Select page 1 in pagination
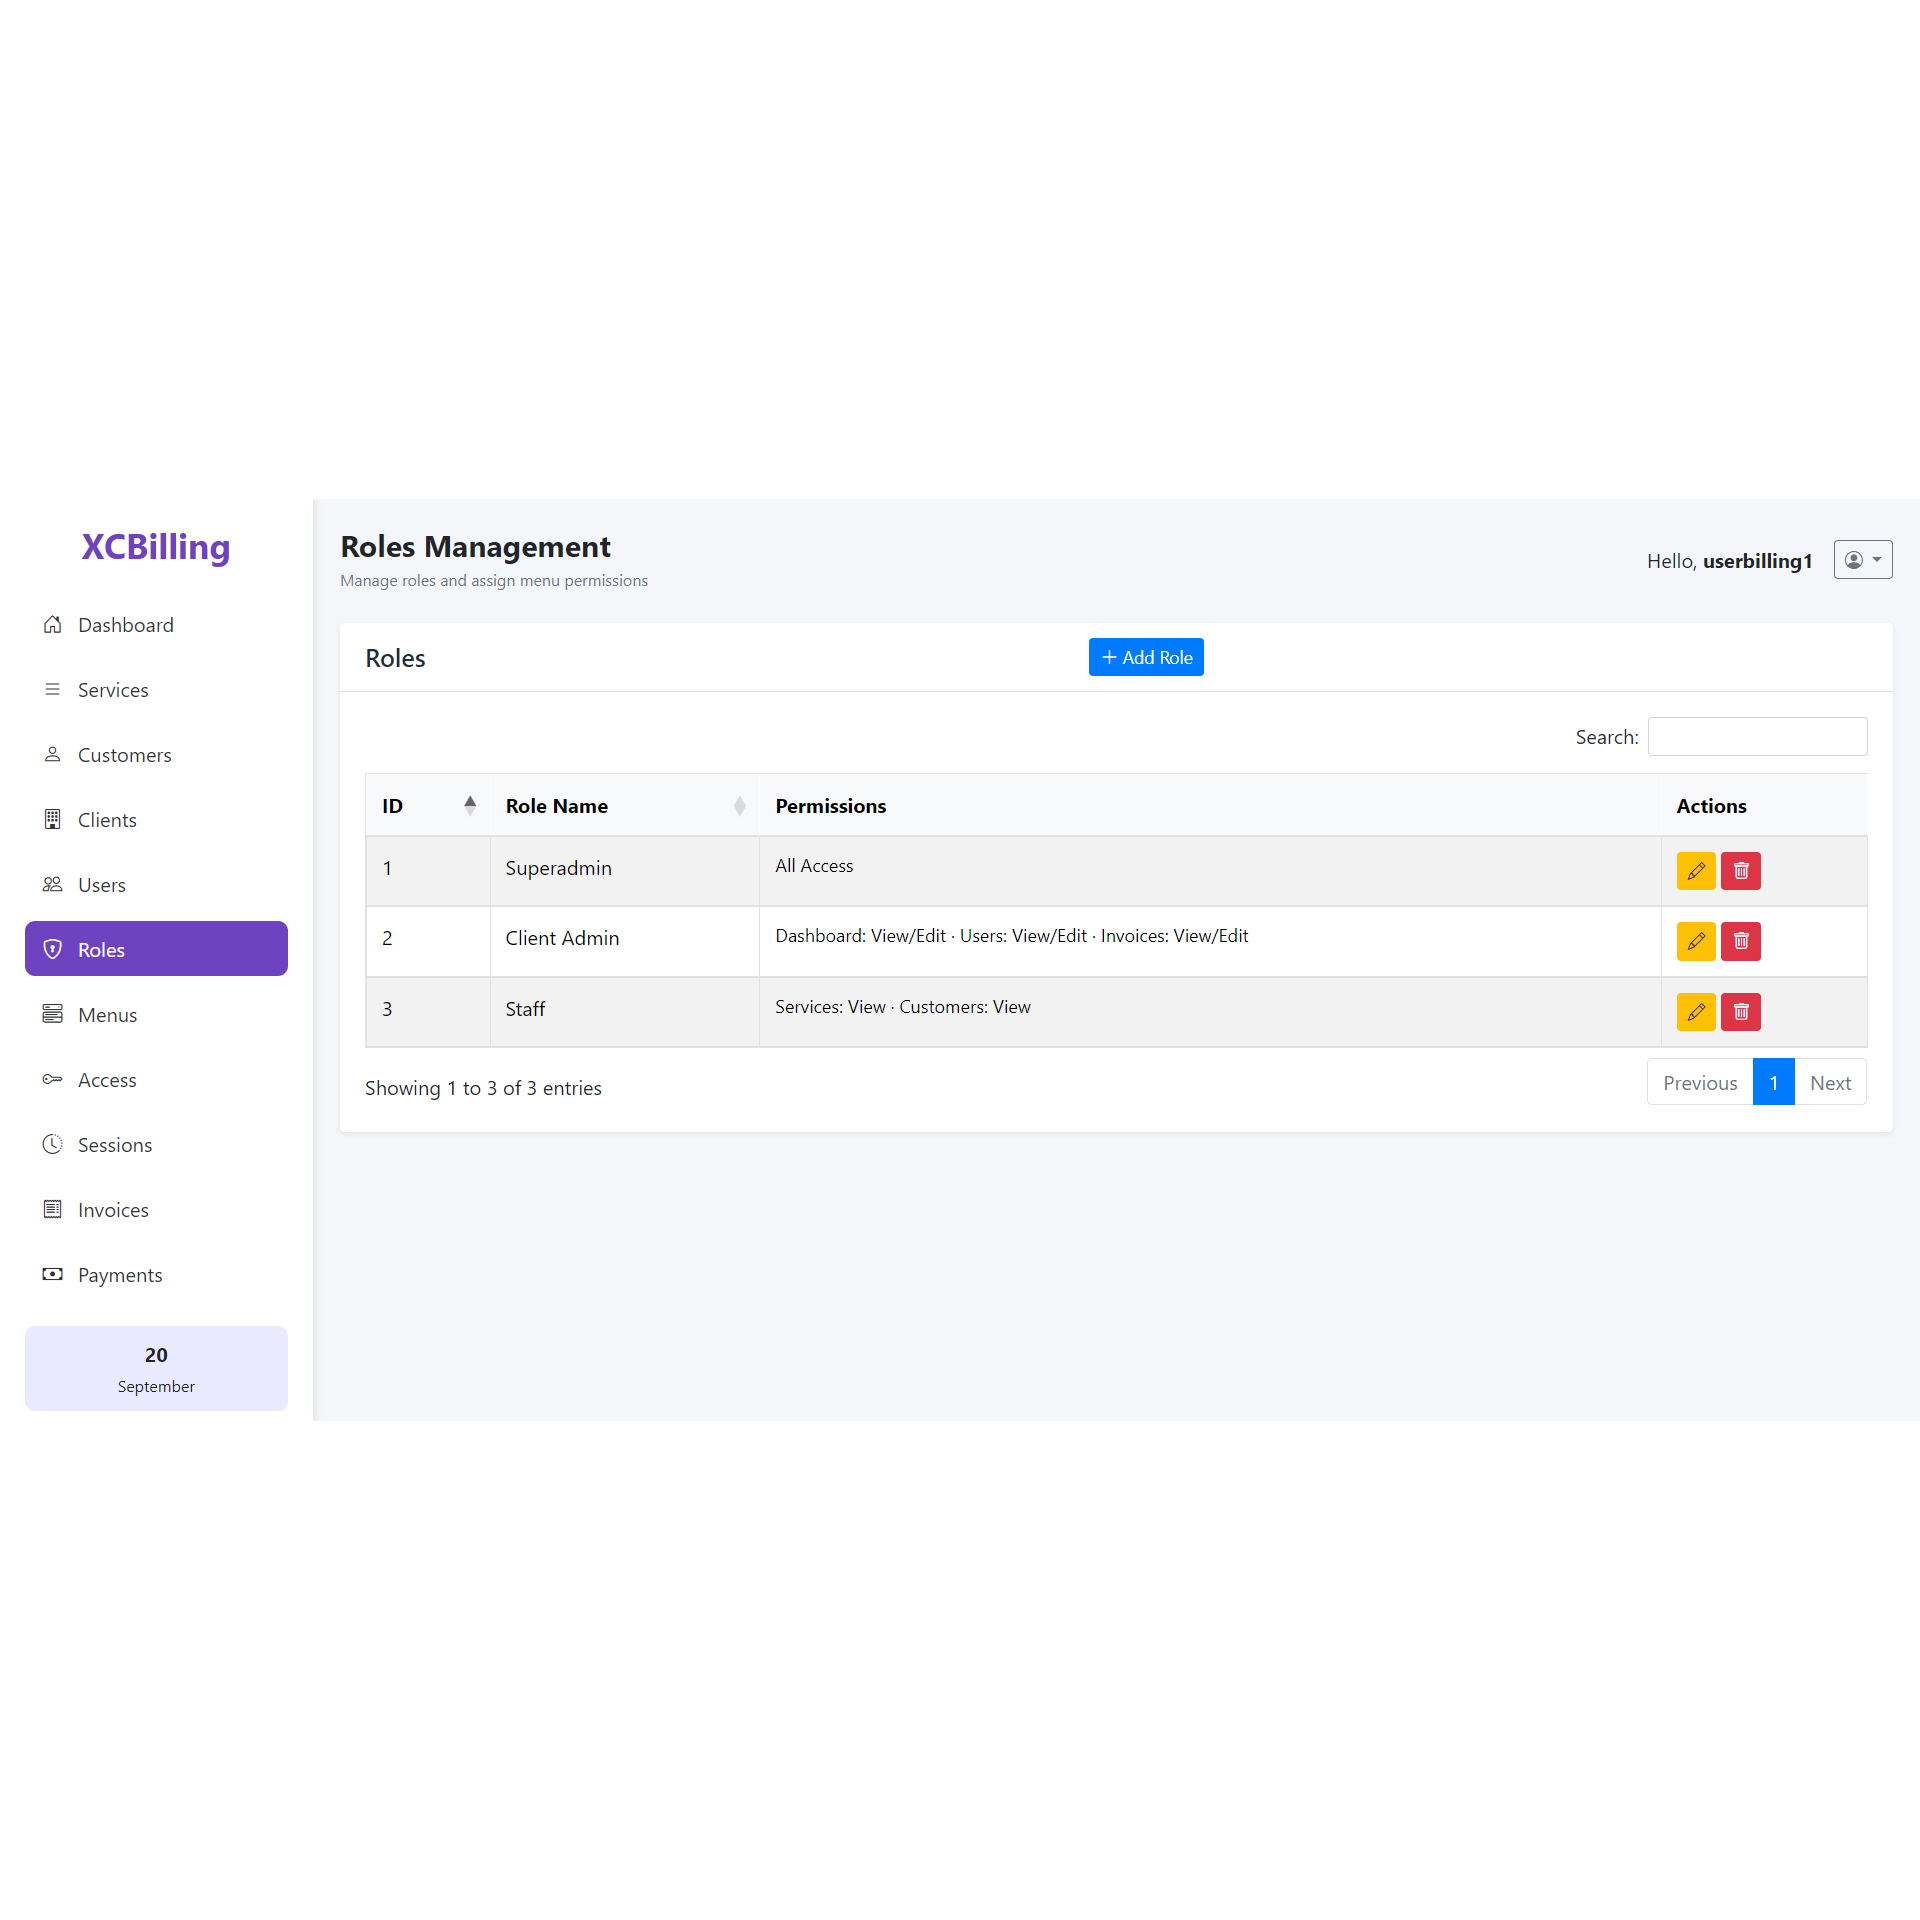 coord(1772,1083)
